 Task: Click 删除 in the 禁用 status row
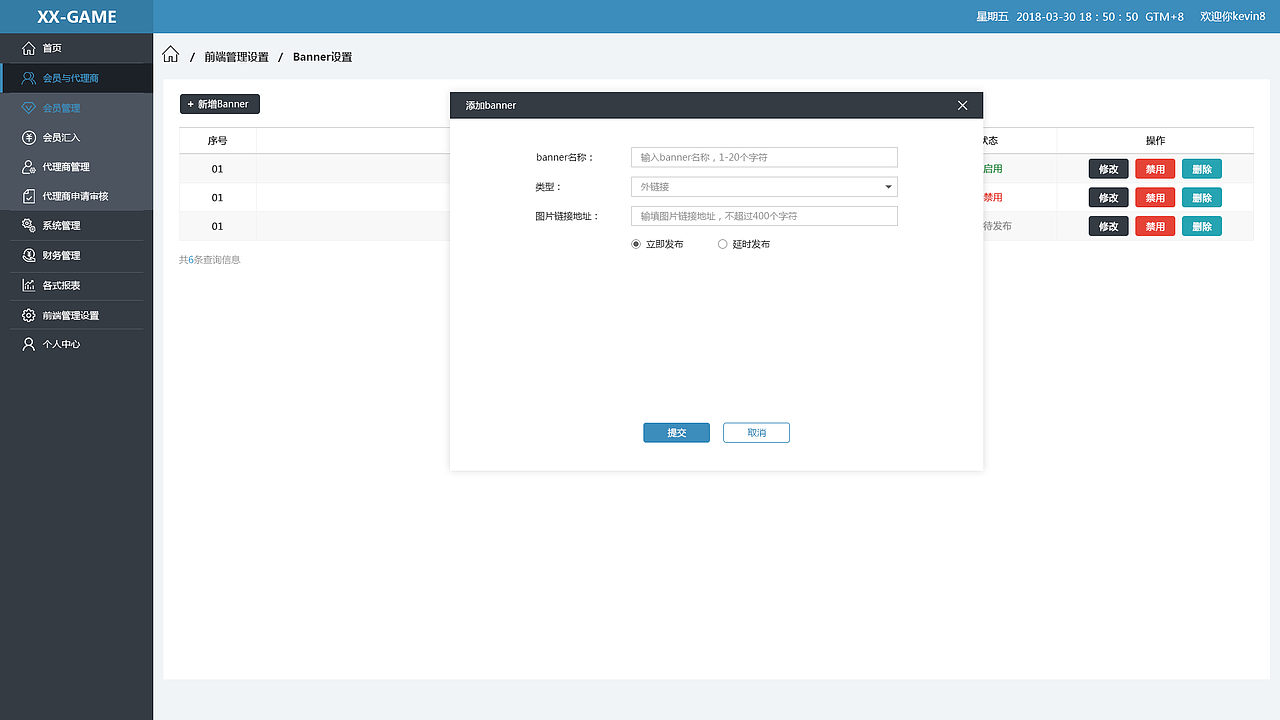click(x=1202, y=198)
